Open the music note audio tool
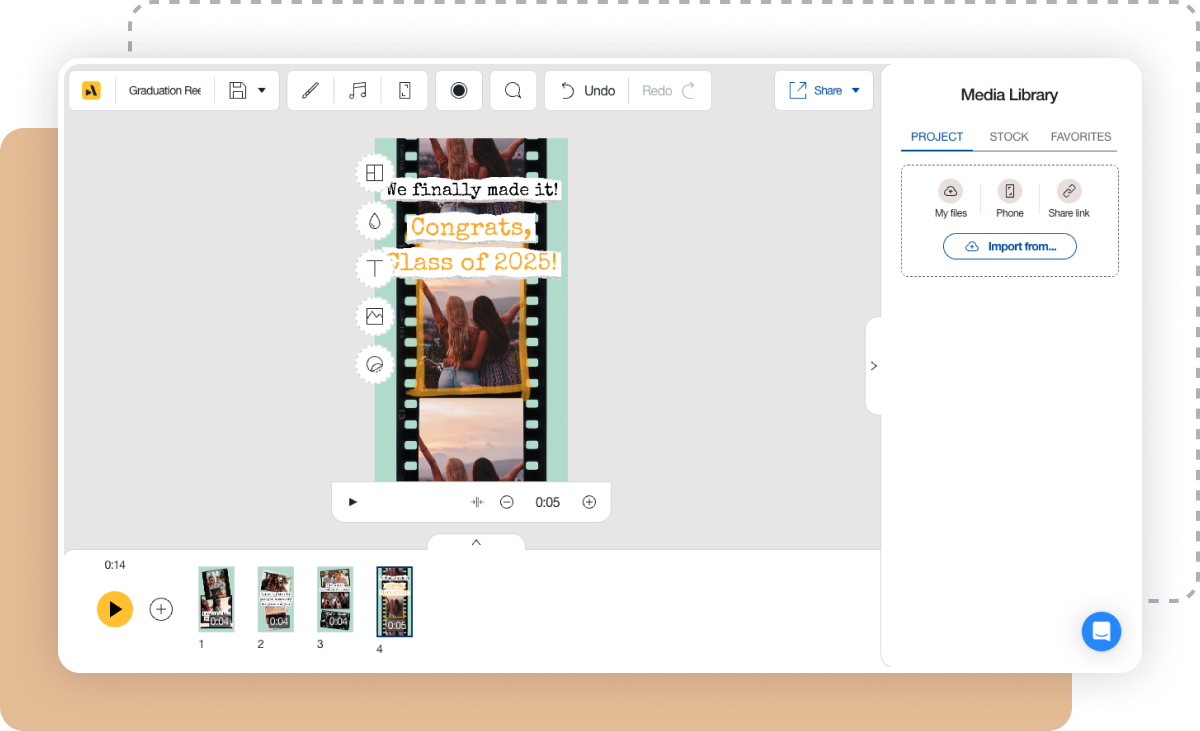The image size is (1200, 731). coord(357,90)
